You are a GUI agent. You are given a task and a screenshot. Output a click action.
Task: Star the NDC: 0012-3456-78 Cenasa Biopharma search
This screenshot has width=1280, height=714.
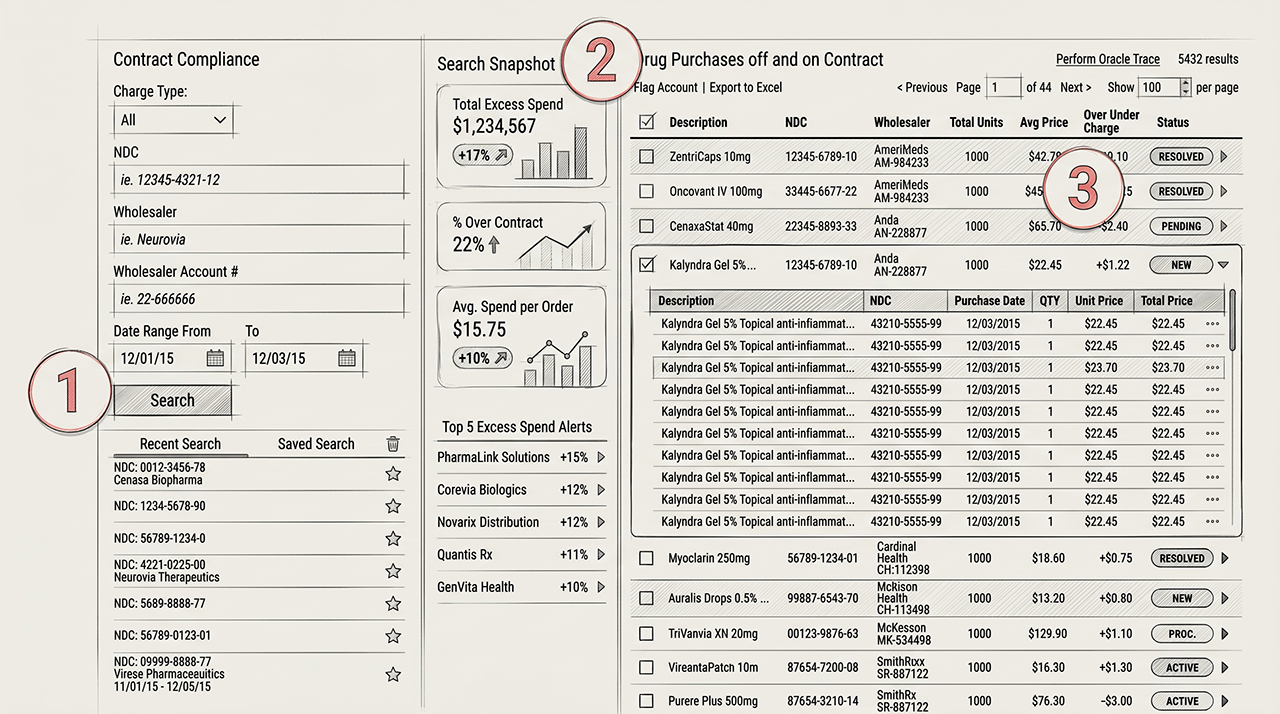point(393,474)
